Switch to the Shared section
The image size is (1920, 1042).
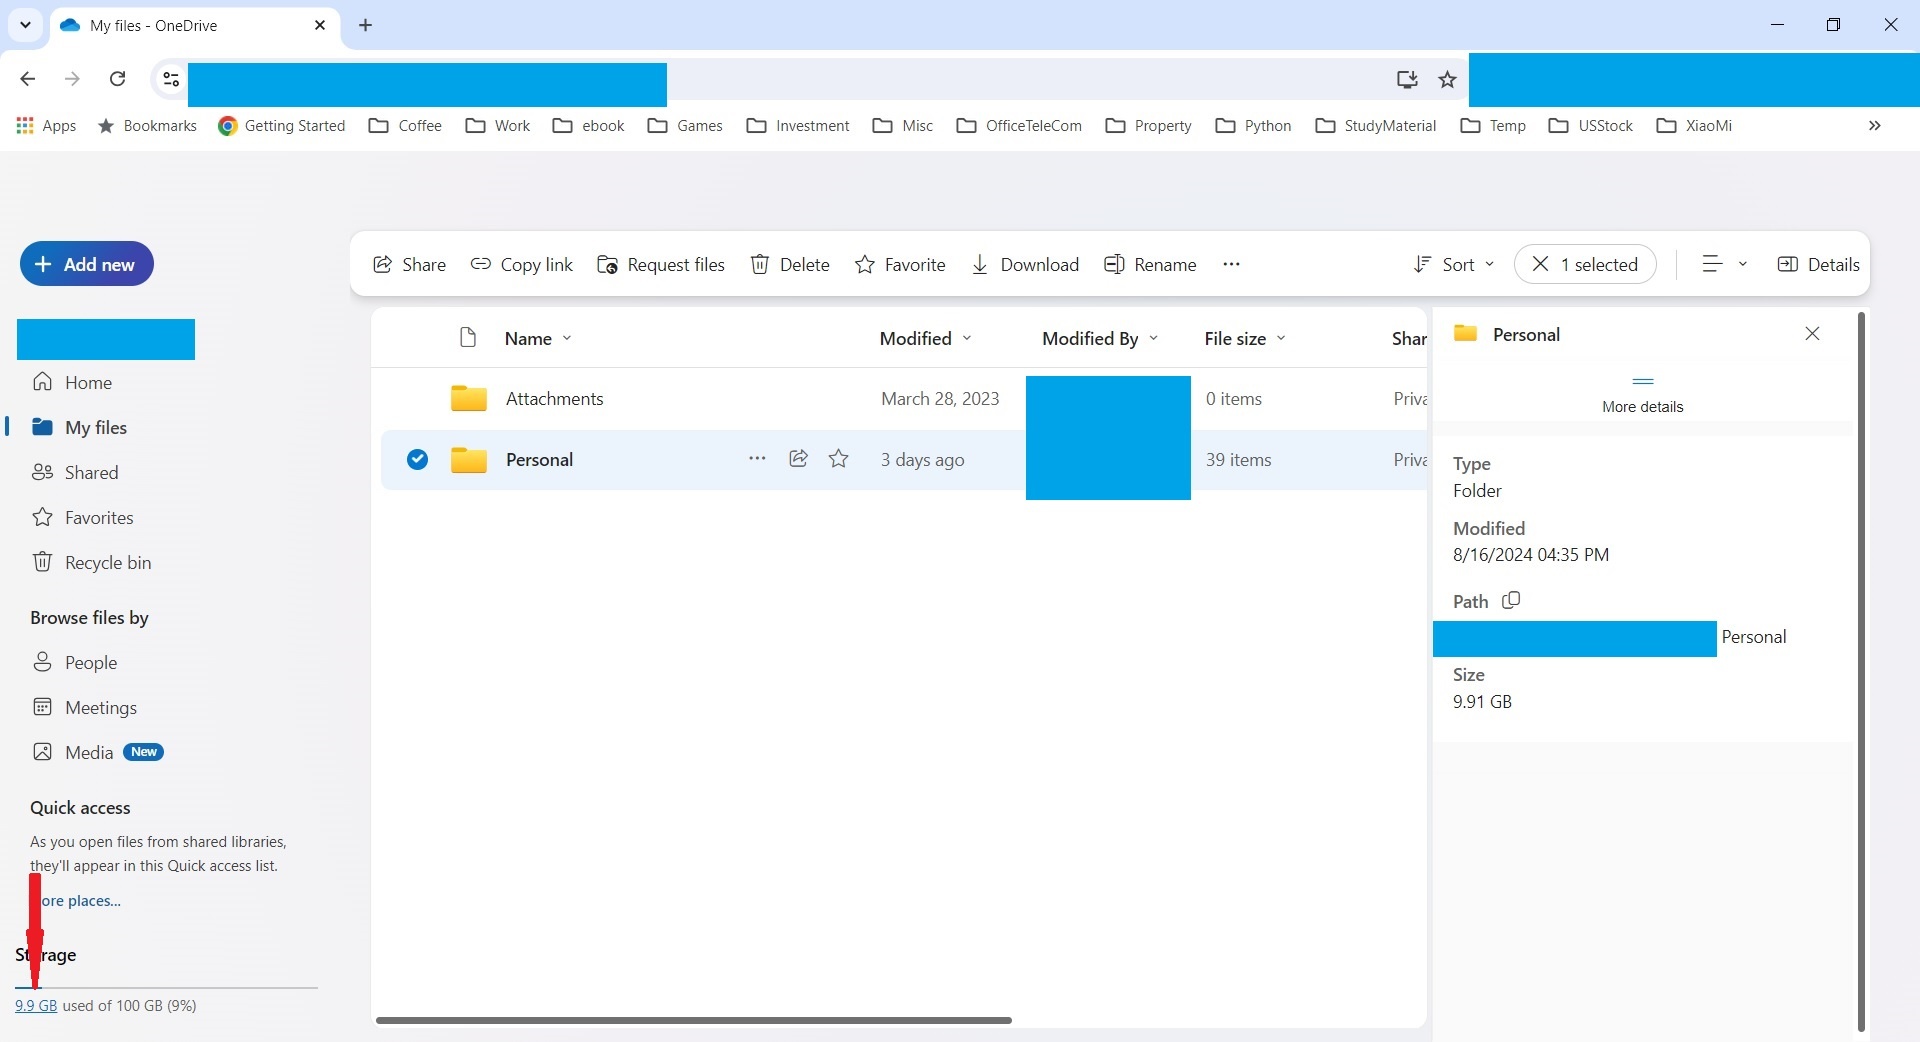click(90, 472)
